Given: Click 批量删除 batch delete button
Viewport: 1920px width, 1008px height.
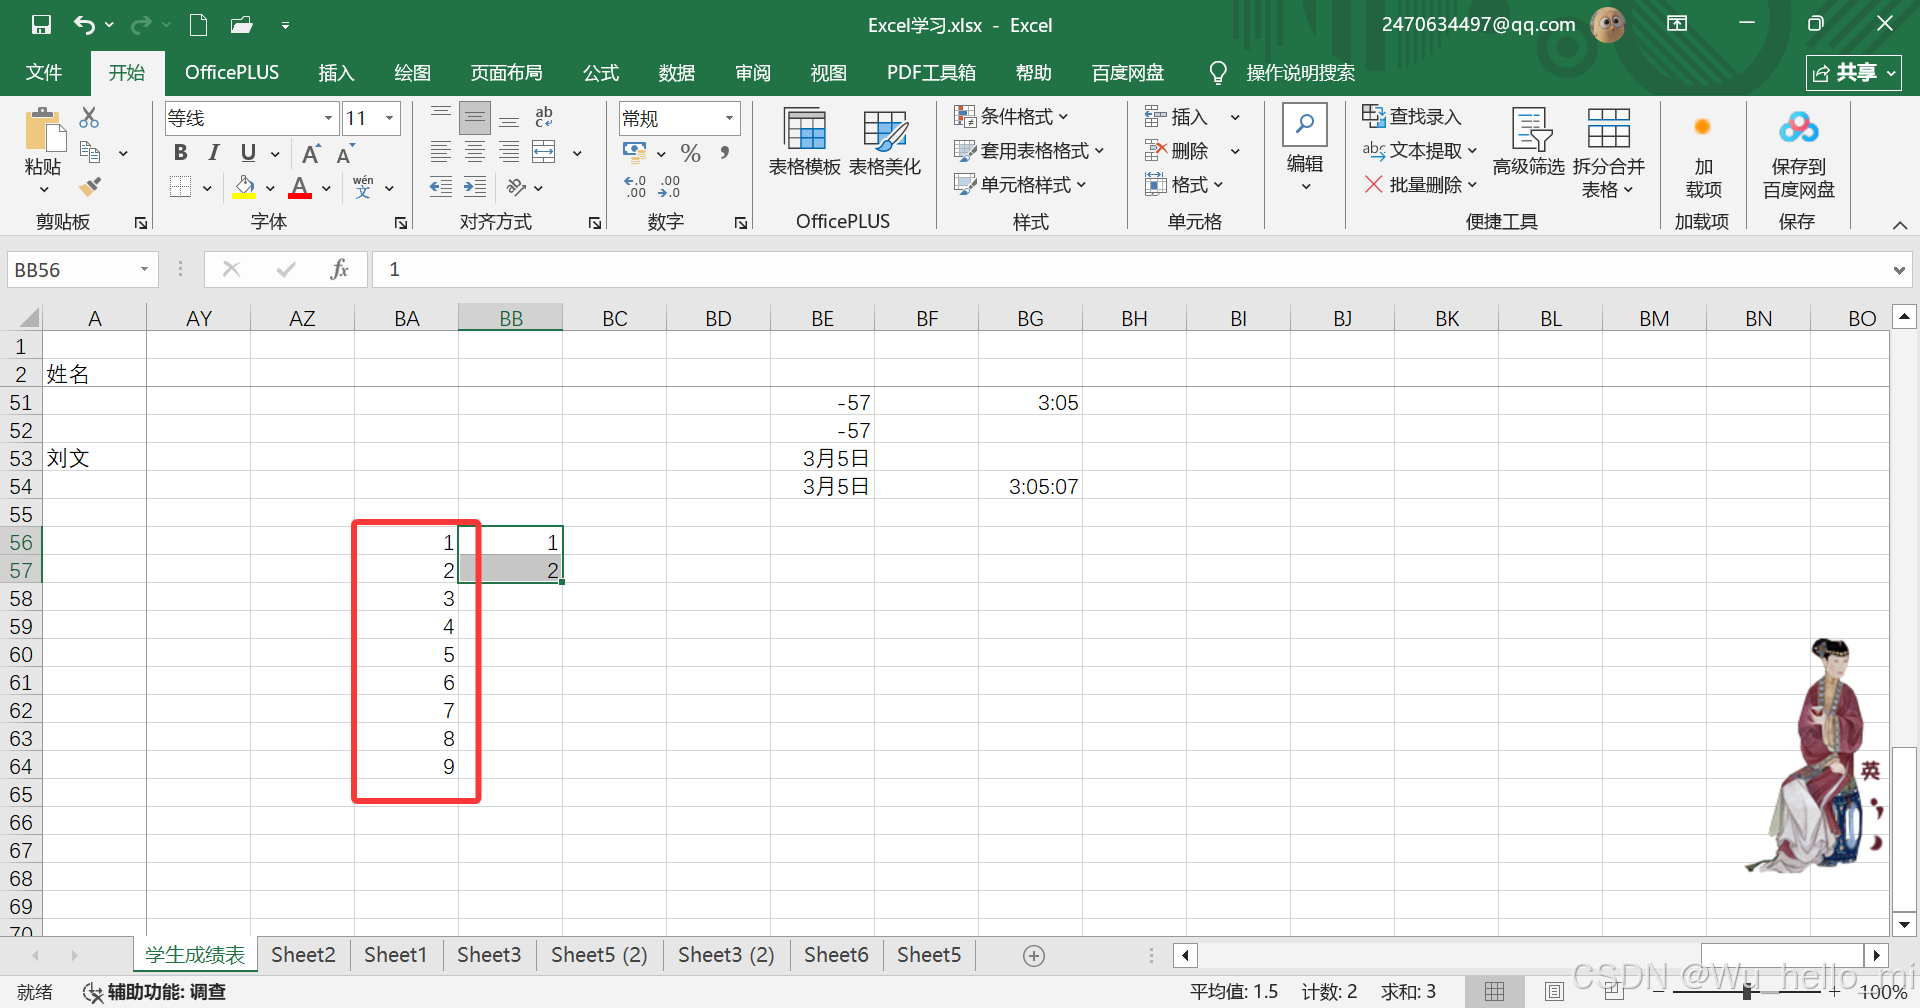Looking at the screenshot, I should (1420, 185).
